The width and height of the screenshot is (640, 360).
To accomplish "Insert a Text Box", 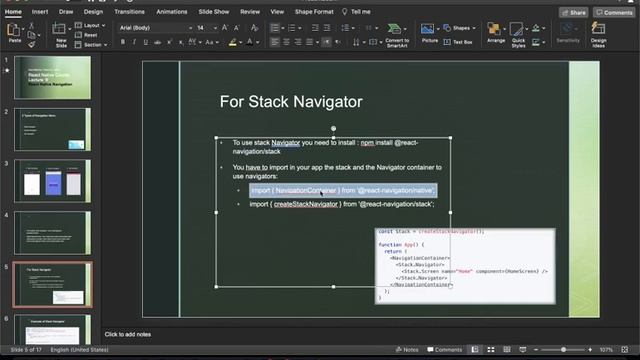I will [458, 42].
